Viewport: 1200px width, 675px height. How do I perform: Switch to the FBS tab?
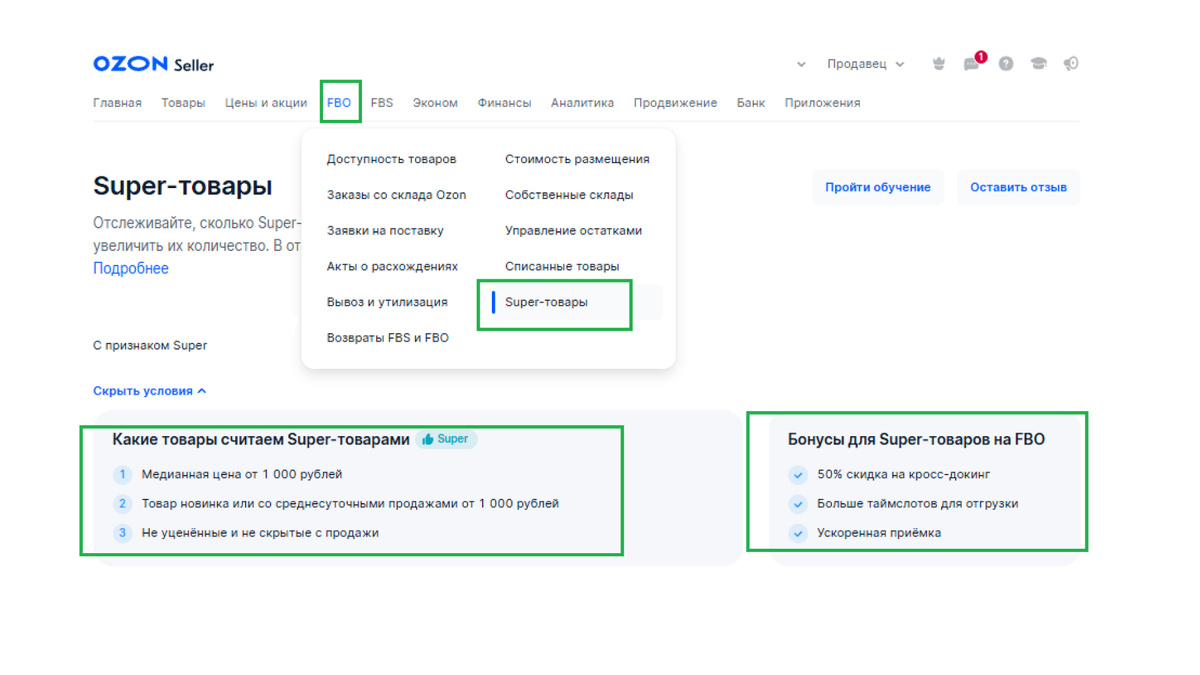coord(381,101)
